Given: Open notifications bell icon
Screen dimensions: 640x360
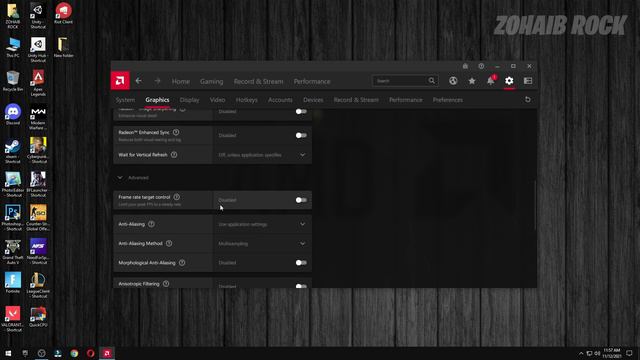Looking at the screenshot, I should pyautogui.click(x=491, y=81).
